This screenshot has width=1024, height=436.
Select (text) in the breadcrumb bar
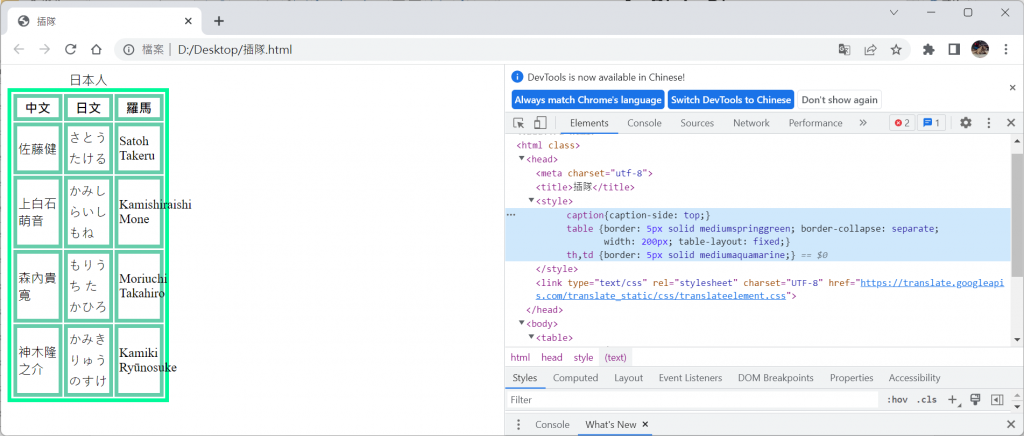616,358
